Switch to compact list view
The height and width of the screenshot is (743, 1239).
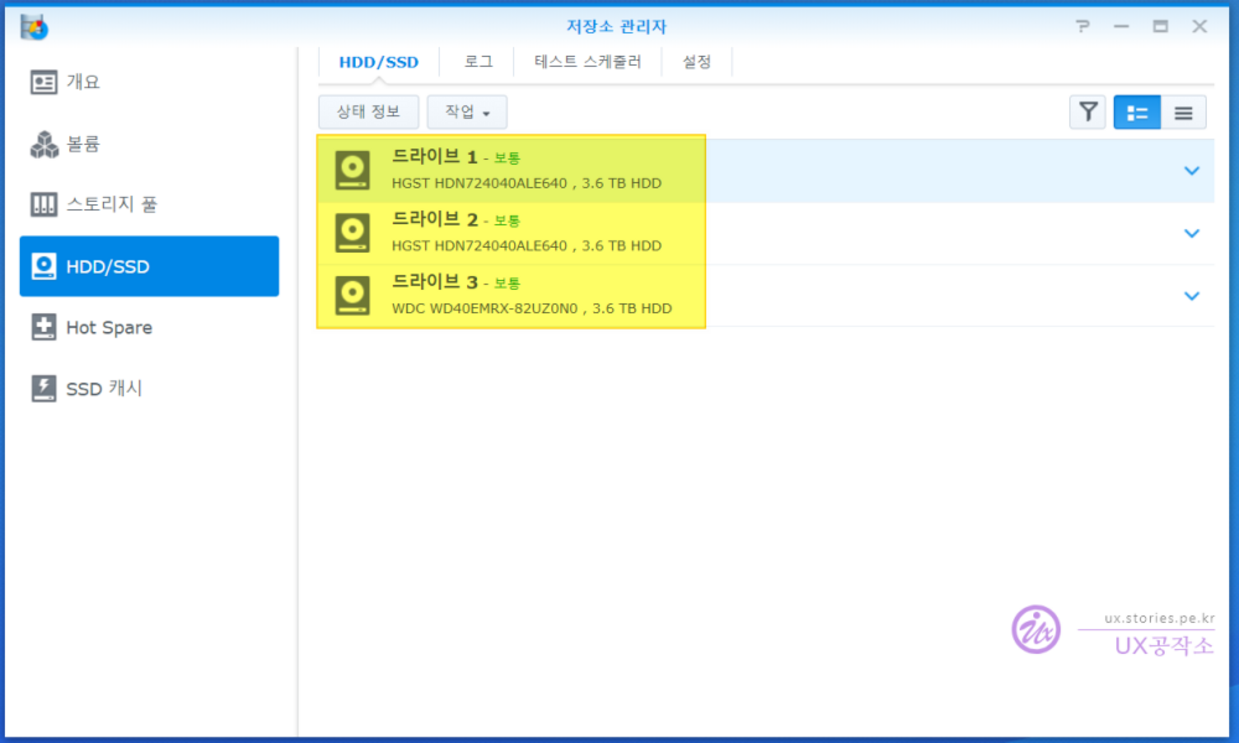pos(1183,113)
